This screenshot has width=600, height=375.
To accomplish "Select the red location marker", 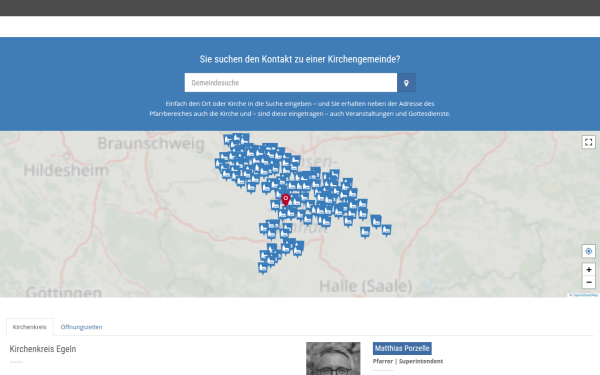I will click(x=285, y=200).
